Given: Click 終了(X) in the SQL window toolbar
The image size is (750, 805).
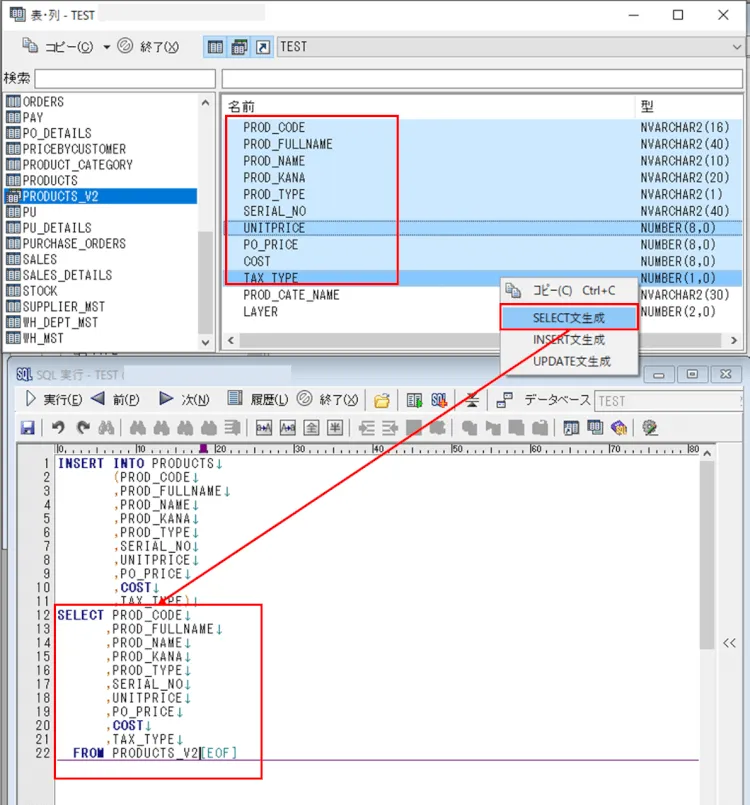Looking at the screenshot, I should tap(328, 399).
